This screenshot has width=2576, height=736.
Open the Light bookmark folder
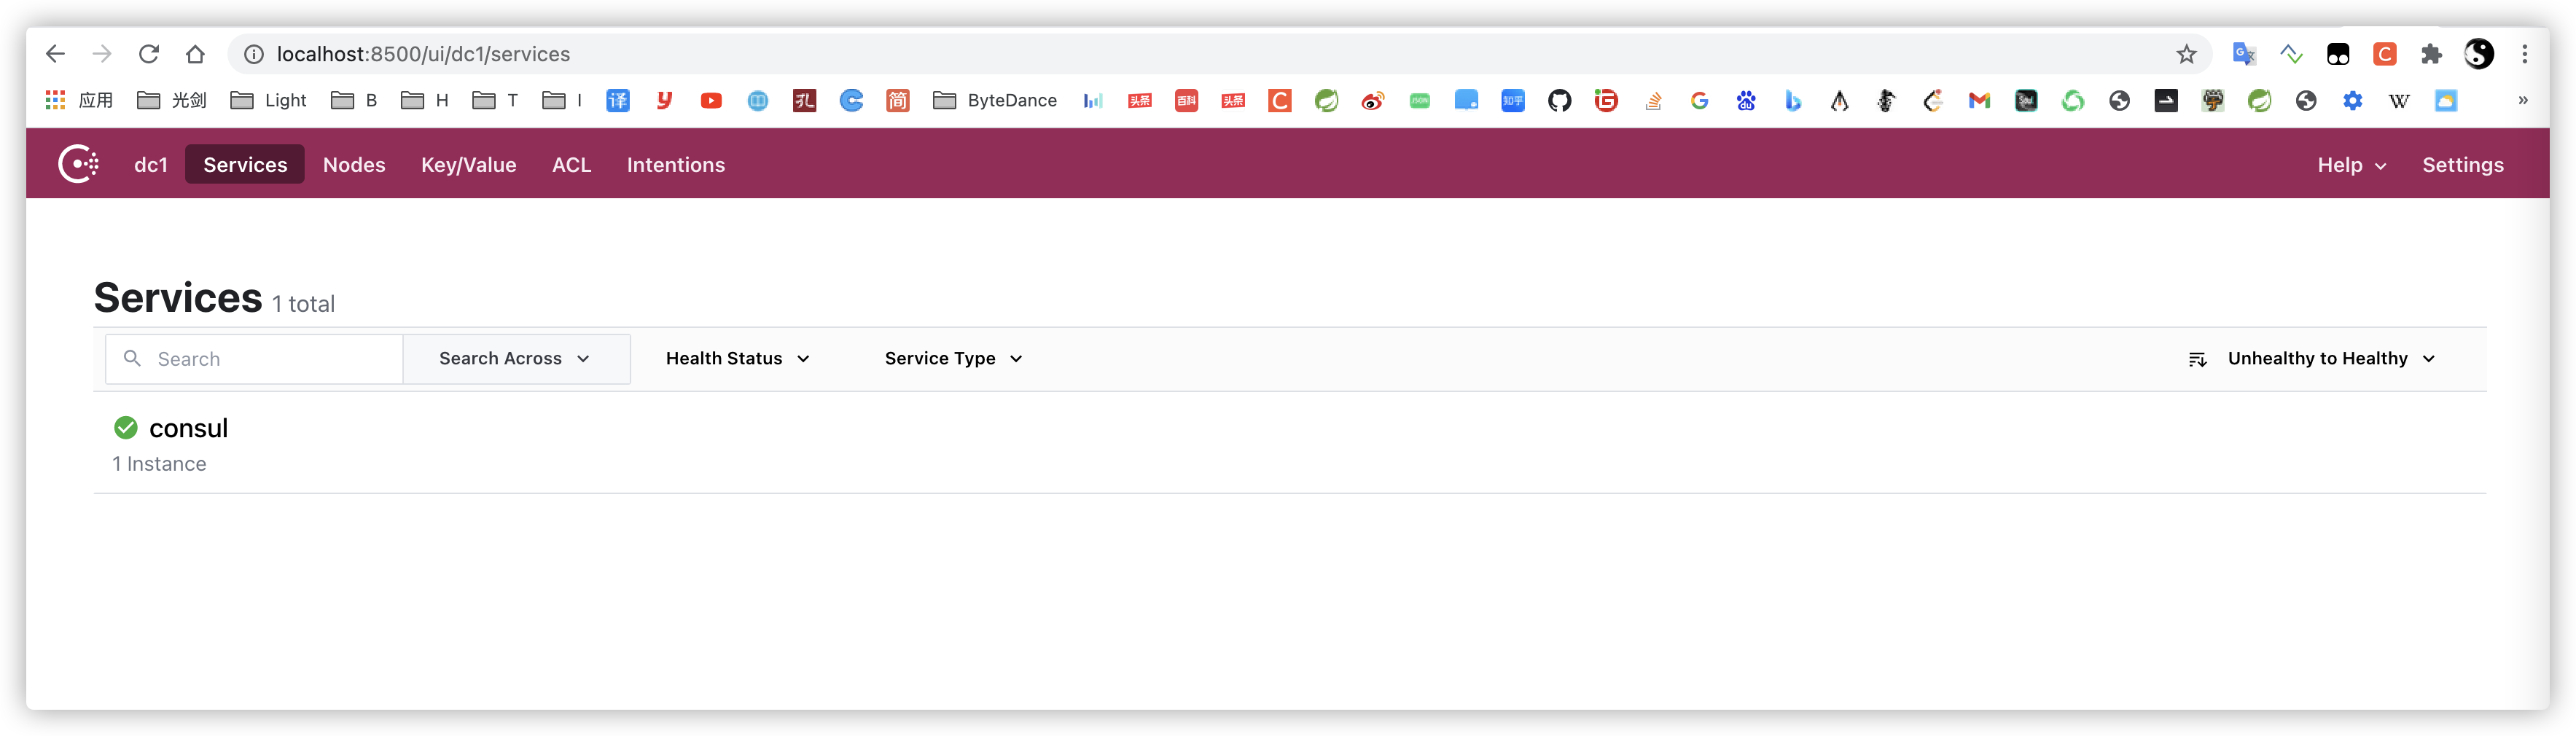coord(268,100)
